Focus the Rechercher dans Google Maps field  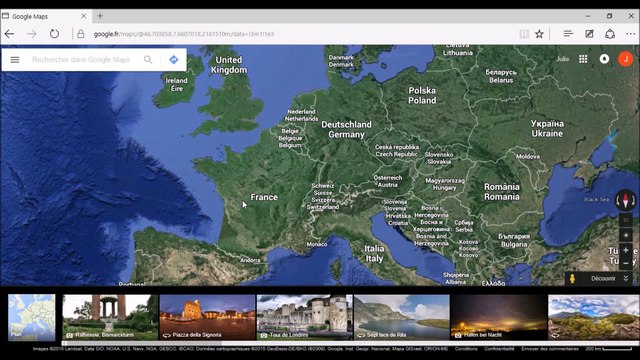pos(81,60)
